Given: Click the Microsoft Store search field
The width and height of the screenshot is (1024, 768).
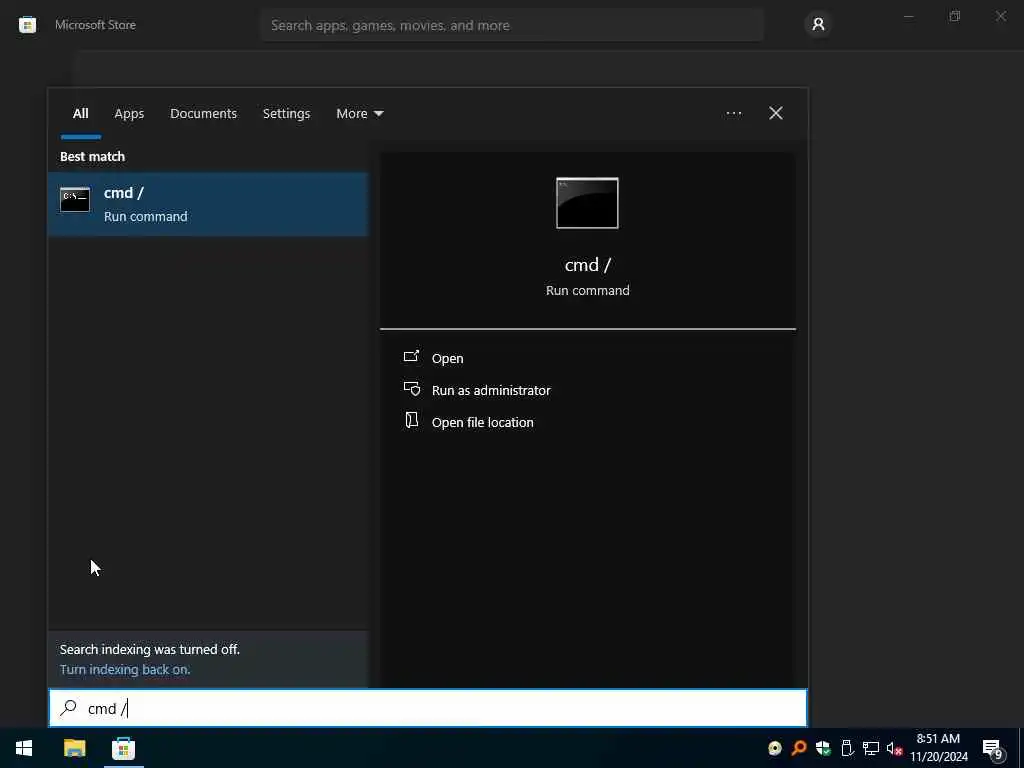Looking at the screenshot, I should click(513, 25).
